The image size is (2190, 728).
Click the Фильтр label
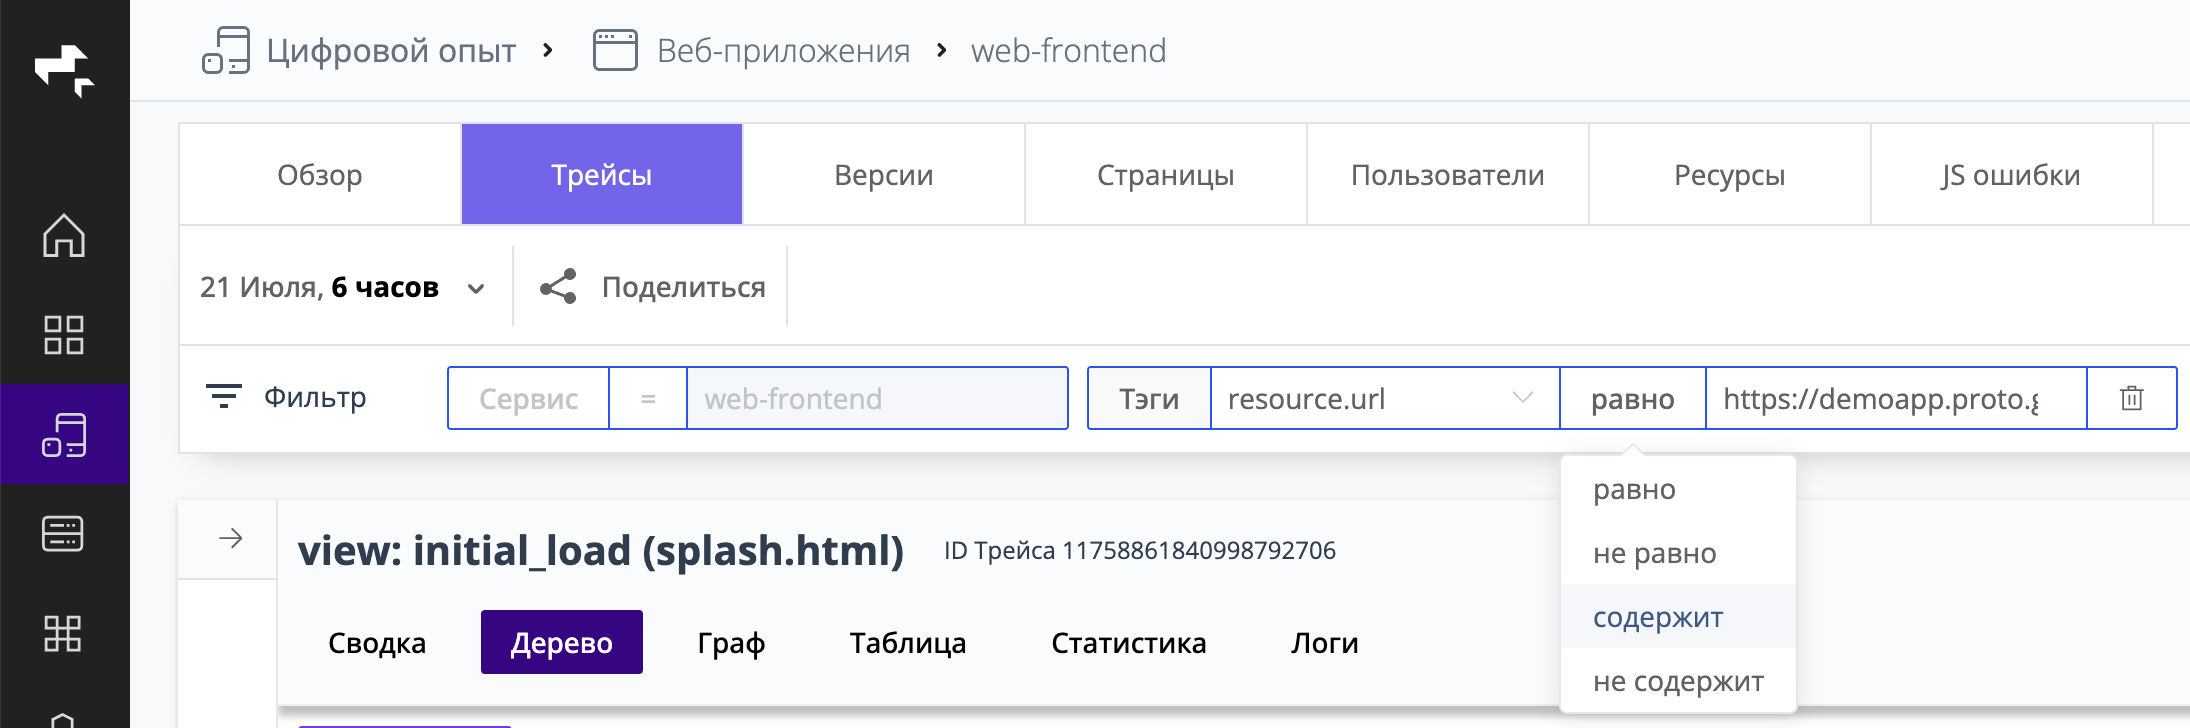point(315,397)
